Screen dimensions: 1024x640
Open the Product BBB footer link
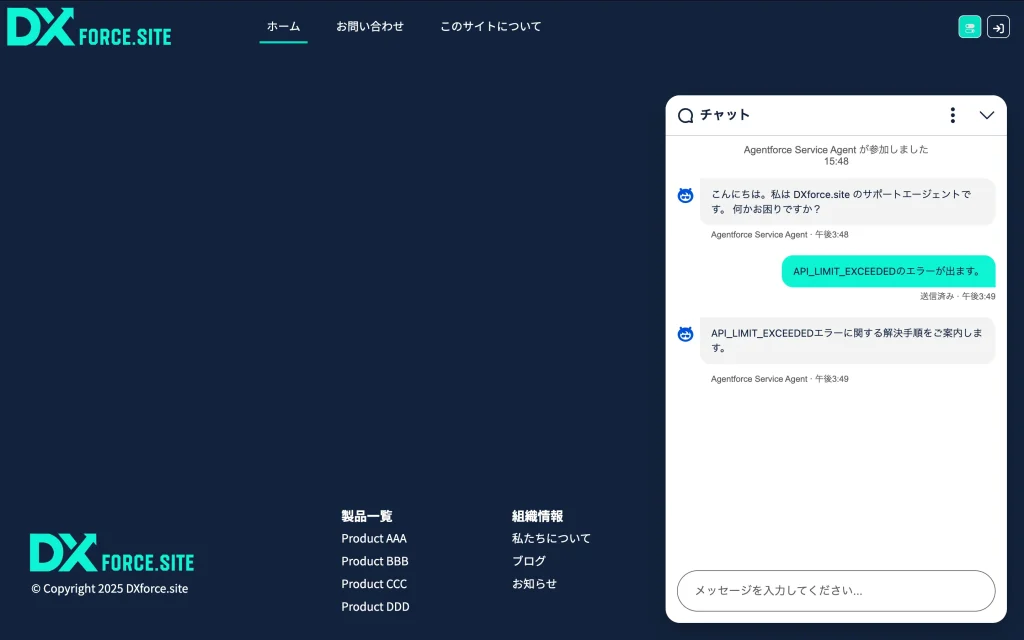tap(375, 562)
